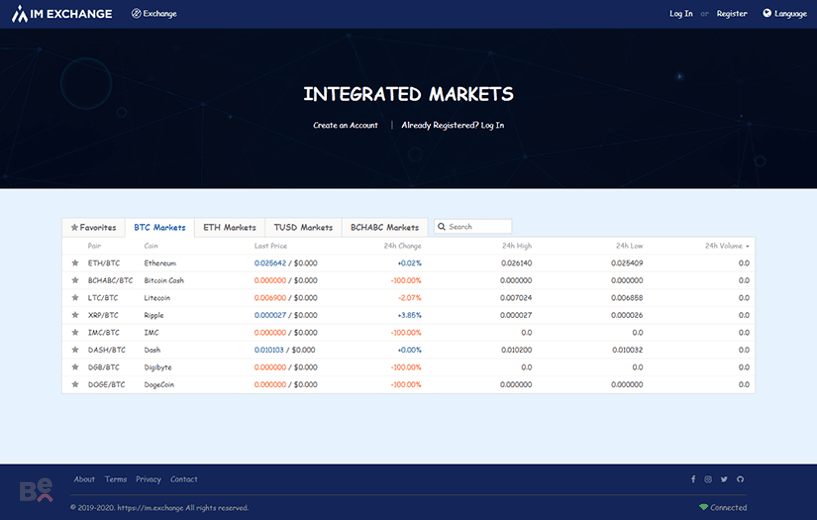Image resolution: width=817 pixels, height=520 pixels.
Task: Favorite the ETH/BTC pair star
Action: 75,263
